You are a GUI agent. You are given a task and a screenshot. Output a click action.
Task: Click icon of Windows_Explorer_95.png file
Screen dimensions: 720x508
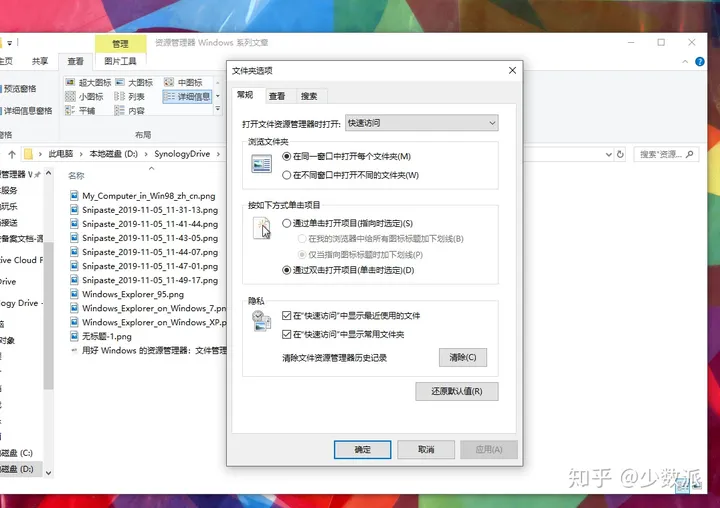74,294
